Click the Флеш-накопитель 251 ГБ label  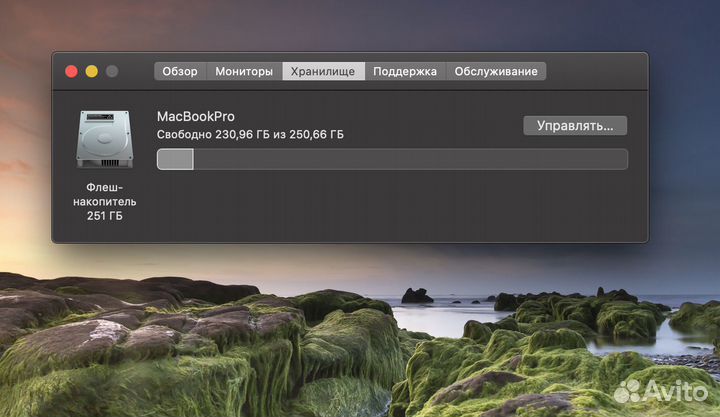point(105,202)
